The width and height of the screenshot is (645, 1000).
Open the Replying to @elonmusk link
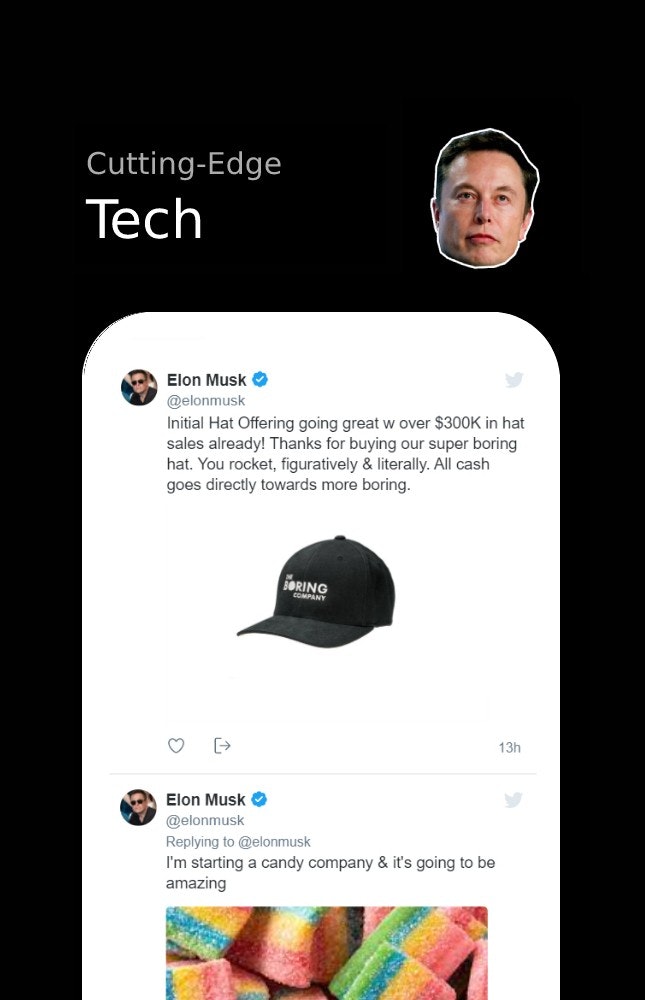pyautogui.click(x=238, y=841)
